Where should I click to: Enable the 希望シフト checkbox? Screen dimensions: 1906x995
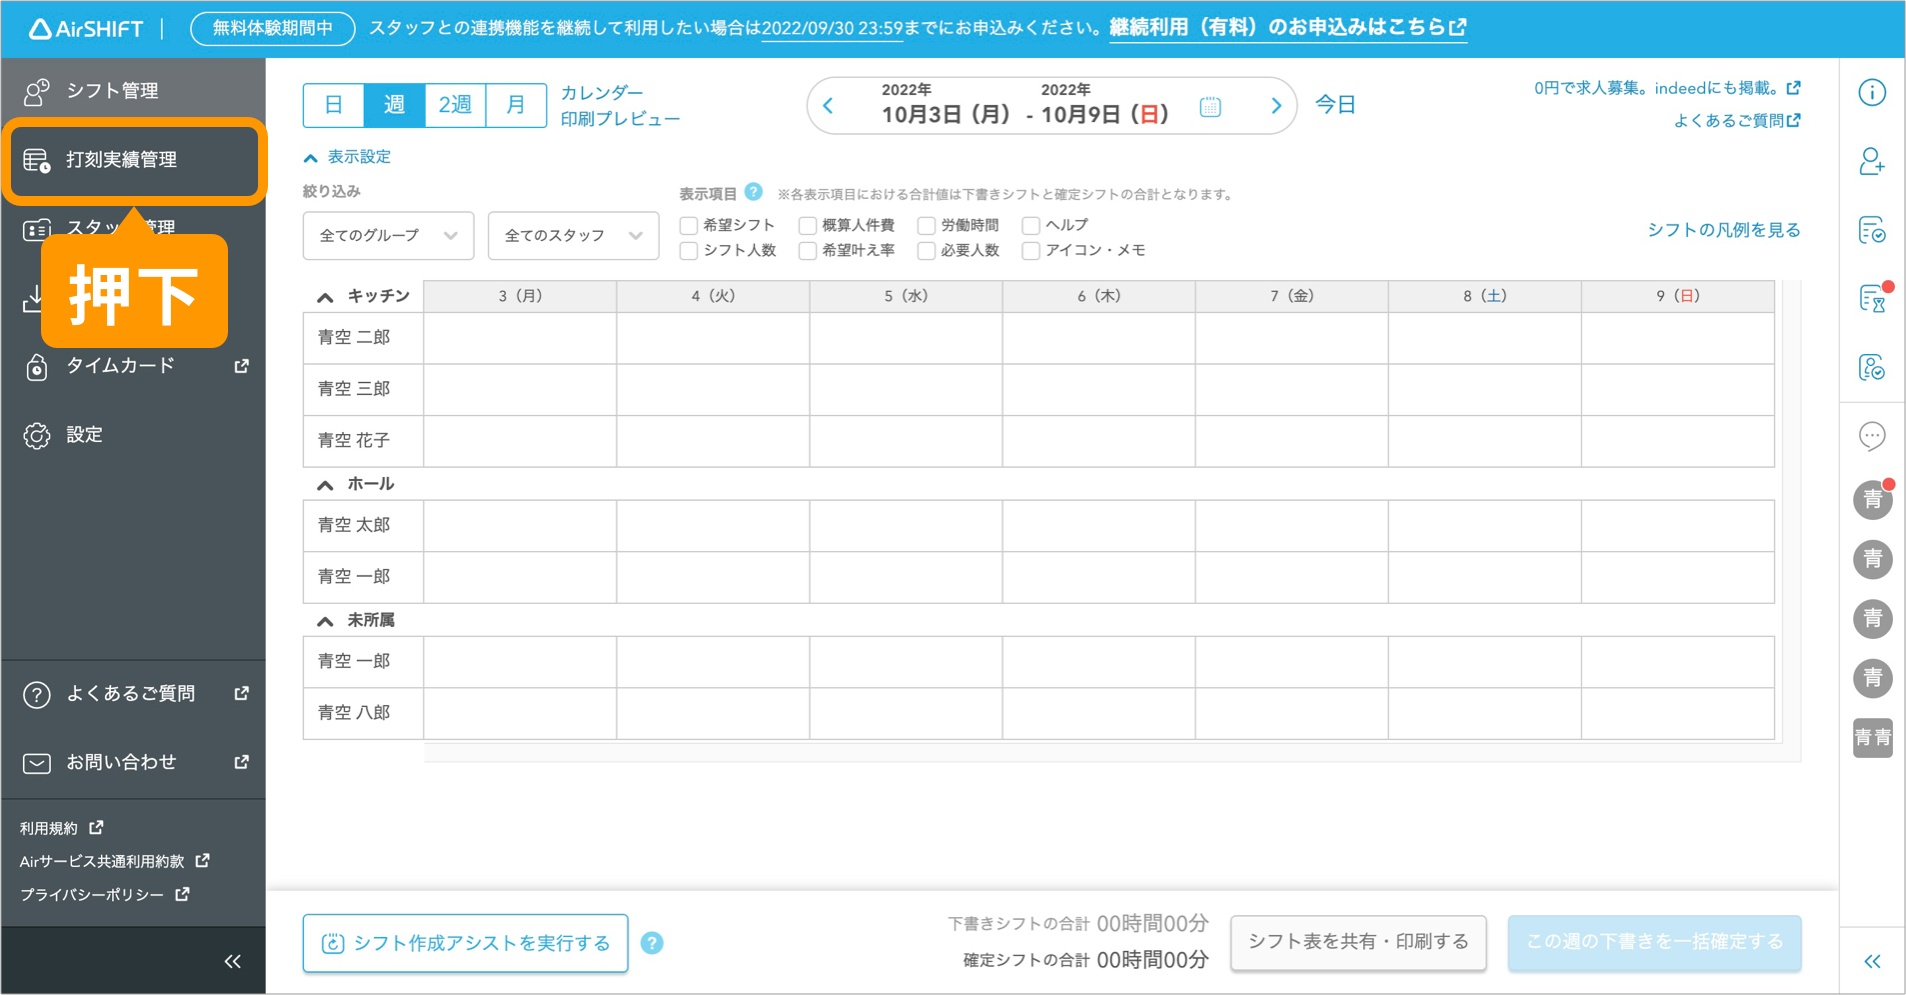coord(687,225)
